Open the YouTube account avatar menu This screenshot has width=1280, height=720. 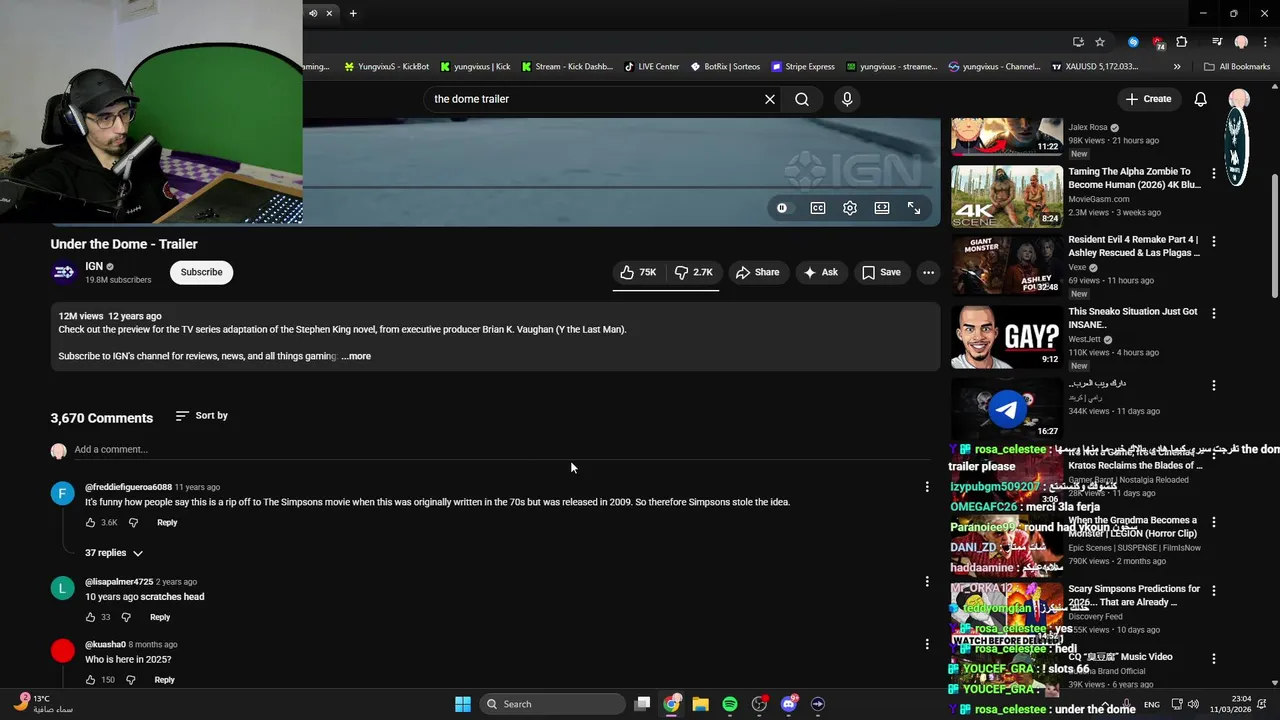1239,99
